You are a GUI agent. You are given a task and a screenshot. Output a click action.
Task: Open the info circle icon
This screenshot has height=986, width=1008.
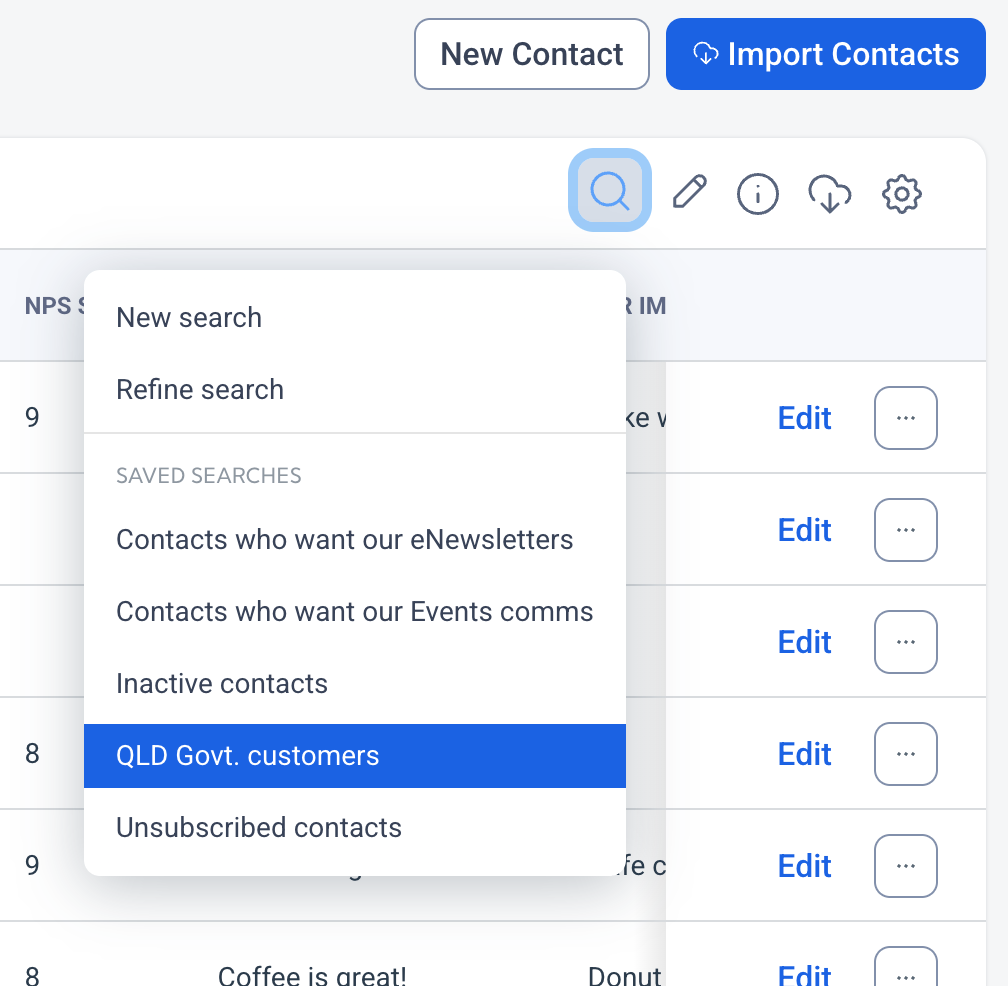tap(757, 193)
